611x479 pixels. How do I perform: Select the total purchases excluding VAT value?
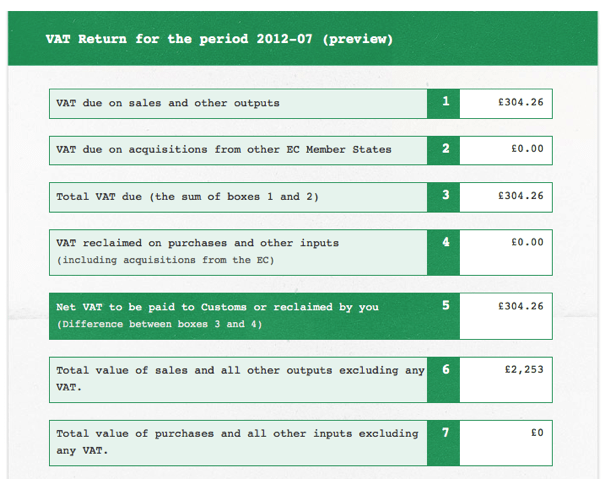pos(507,443)
